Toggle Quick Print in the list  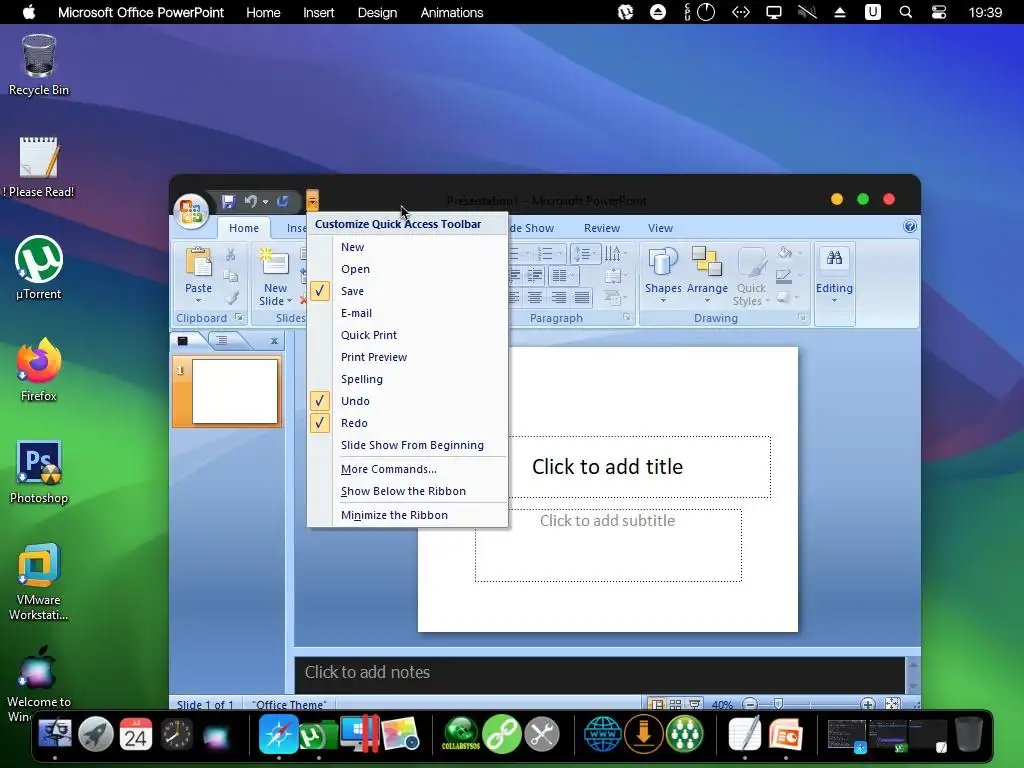point(407,335)
